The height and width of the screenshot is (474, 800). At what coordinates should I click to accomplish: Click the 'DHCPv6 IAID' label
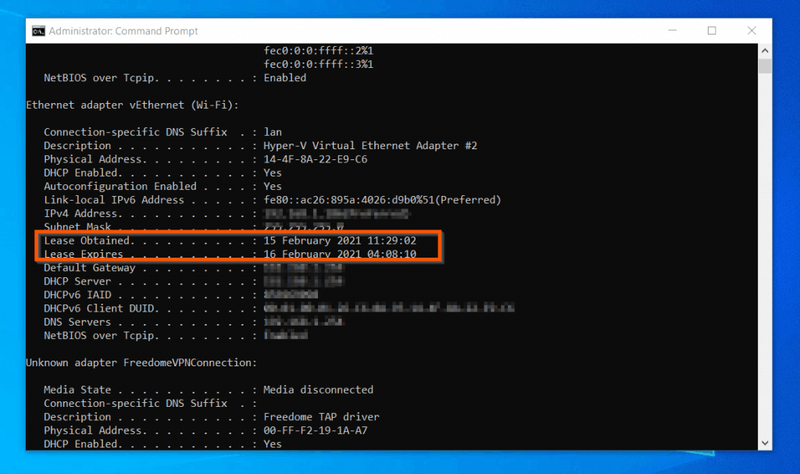[77, 295]
